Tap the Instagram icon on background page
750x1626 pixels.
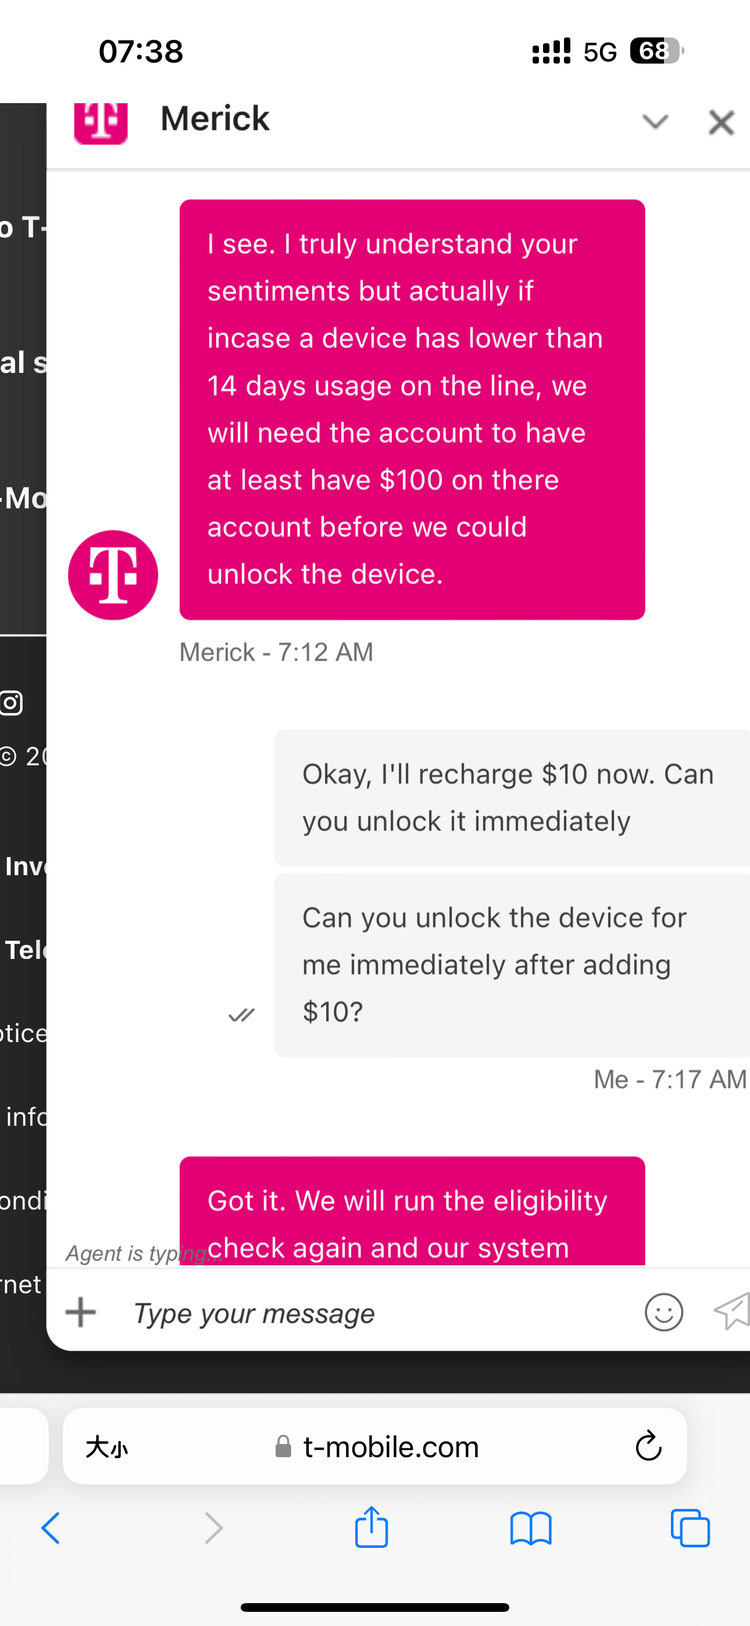pyautogui.click(x=11, y=703)
